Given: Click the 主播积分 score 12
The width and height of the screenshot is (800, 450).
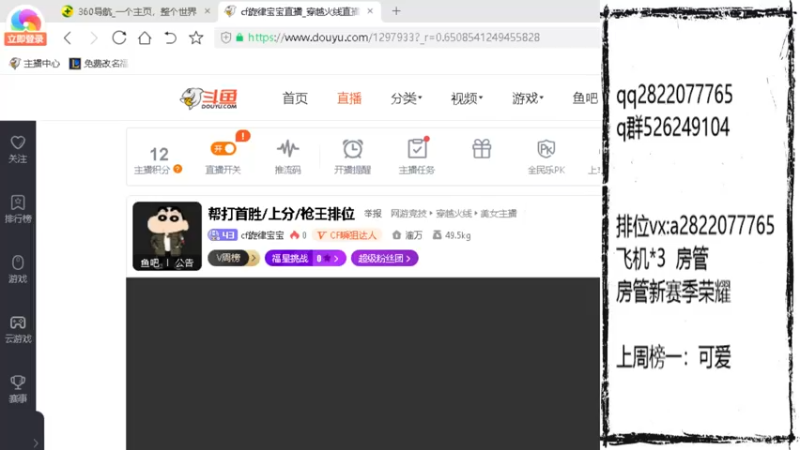Looking at the screenshot, I should click(x=159, y=154).
